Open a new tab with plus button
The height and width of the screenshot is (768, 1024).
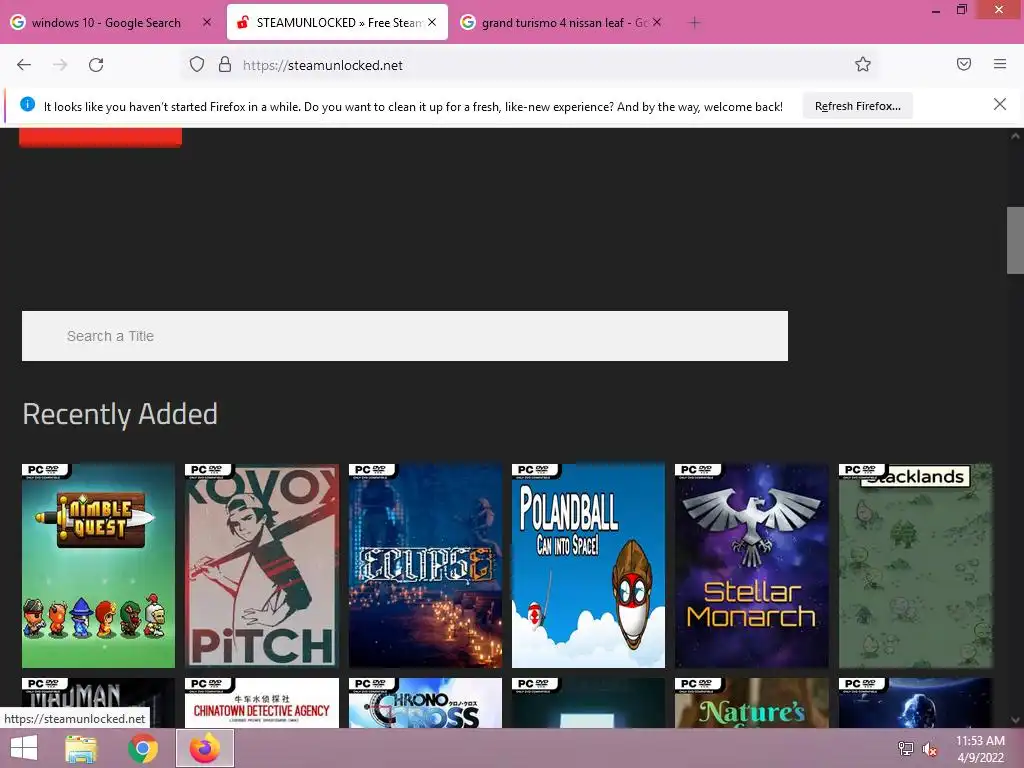pyautogui.click(x=695, y=23)
